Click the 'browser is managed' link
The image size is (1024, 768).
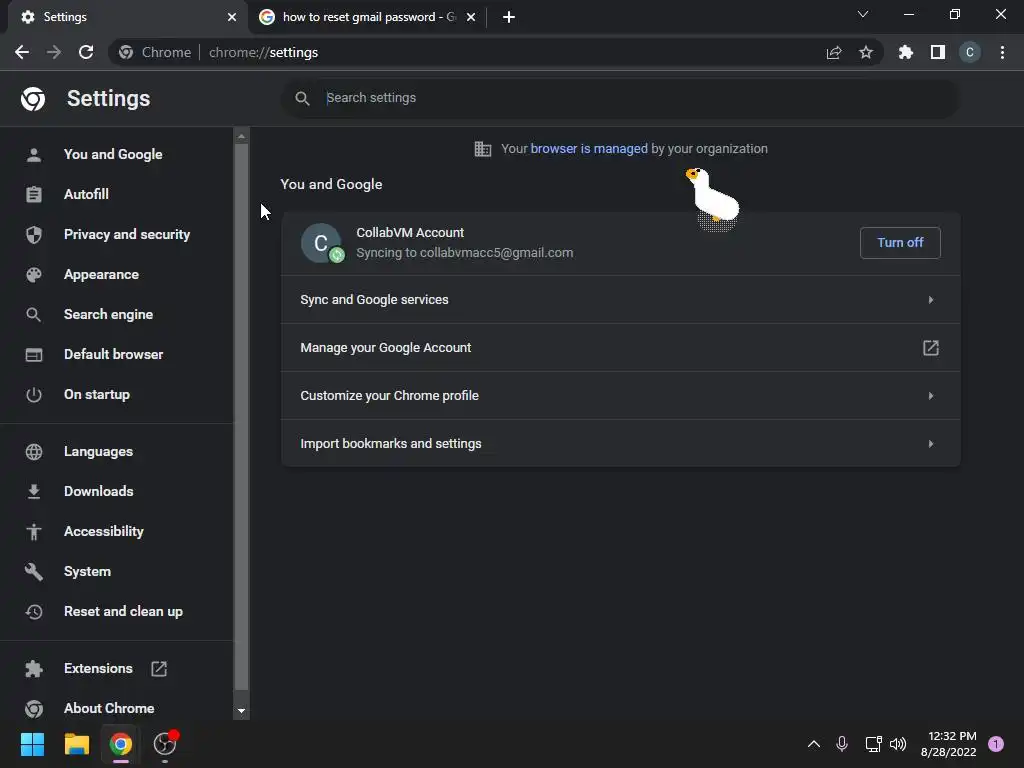[x=588, y=149]
